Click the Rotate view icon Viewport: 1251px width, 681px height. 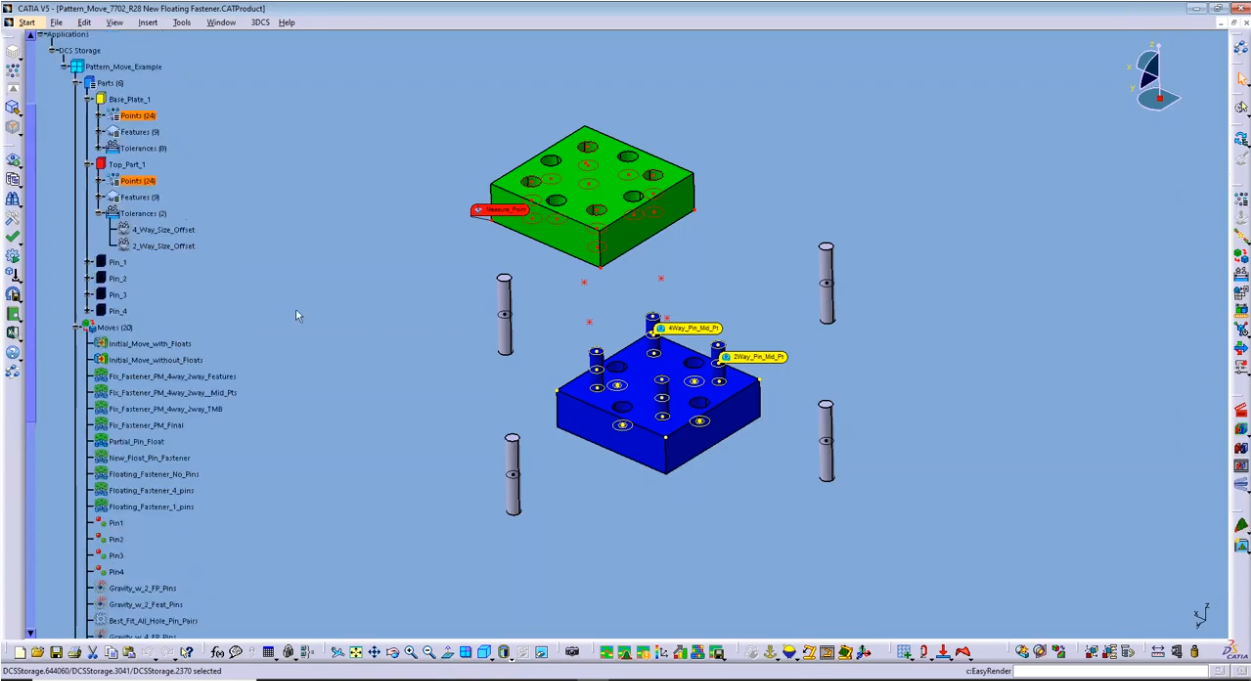click(391, 650)
